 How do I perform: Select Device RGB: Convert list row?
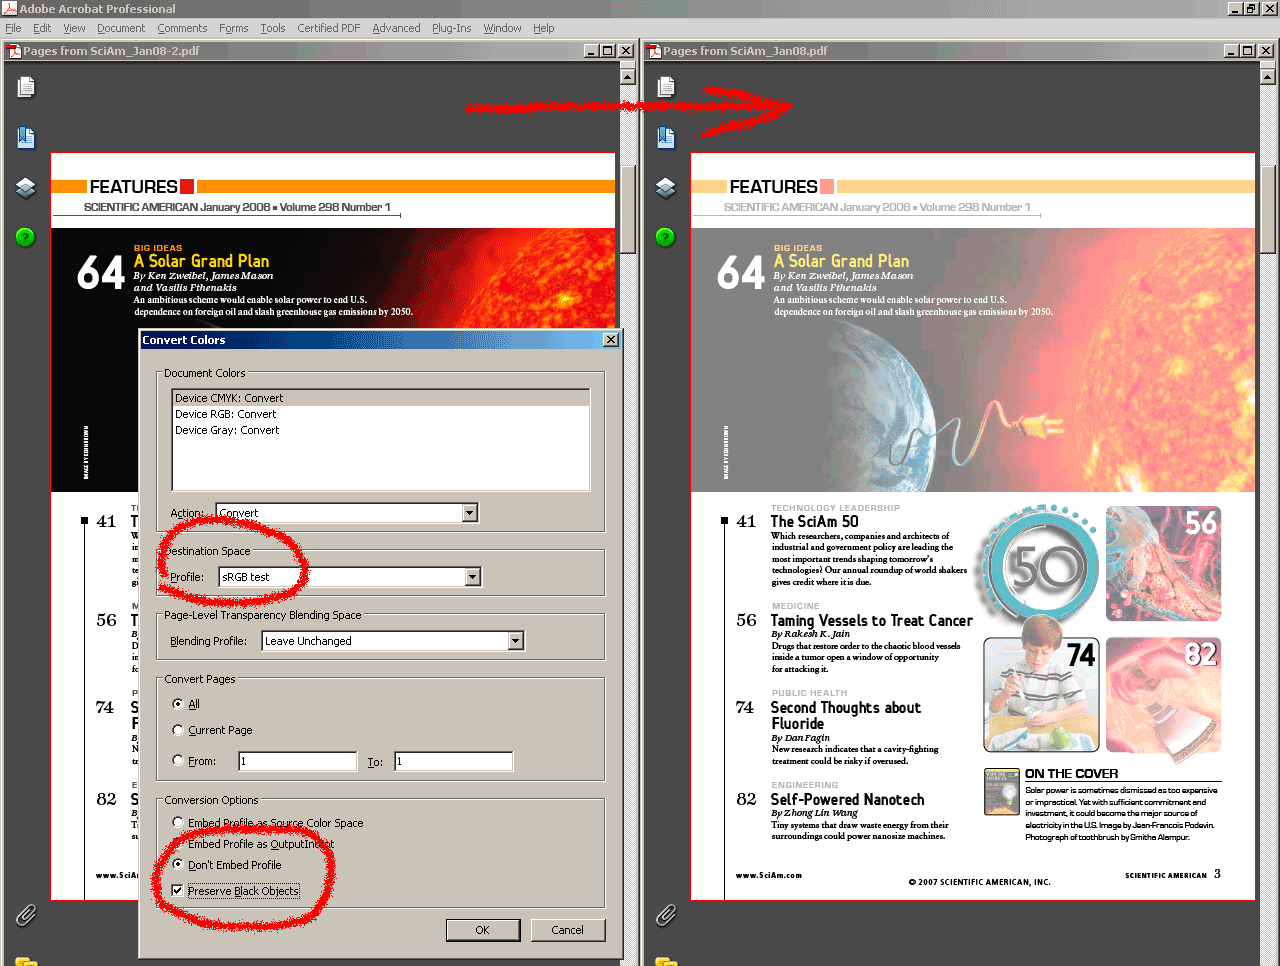click(381, 414)
